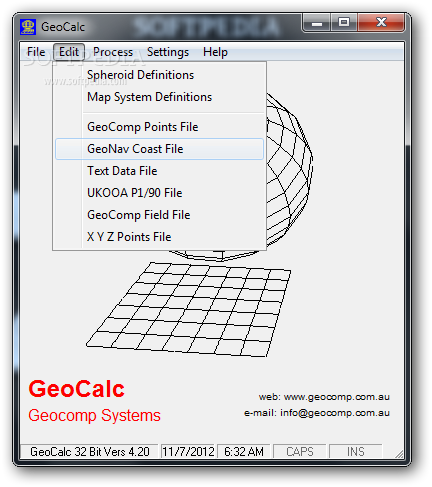This screenshot has width=432, height=487.
Task: Select UKOOA P1/90 File entry
Action: coord(159,193)
